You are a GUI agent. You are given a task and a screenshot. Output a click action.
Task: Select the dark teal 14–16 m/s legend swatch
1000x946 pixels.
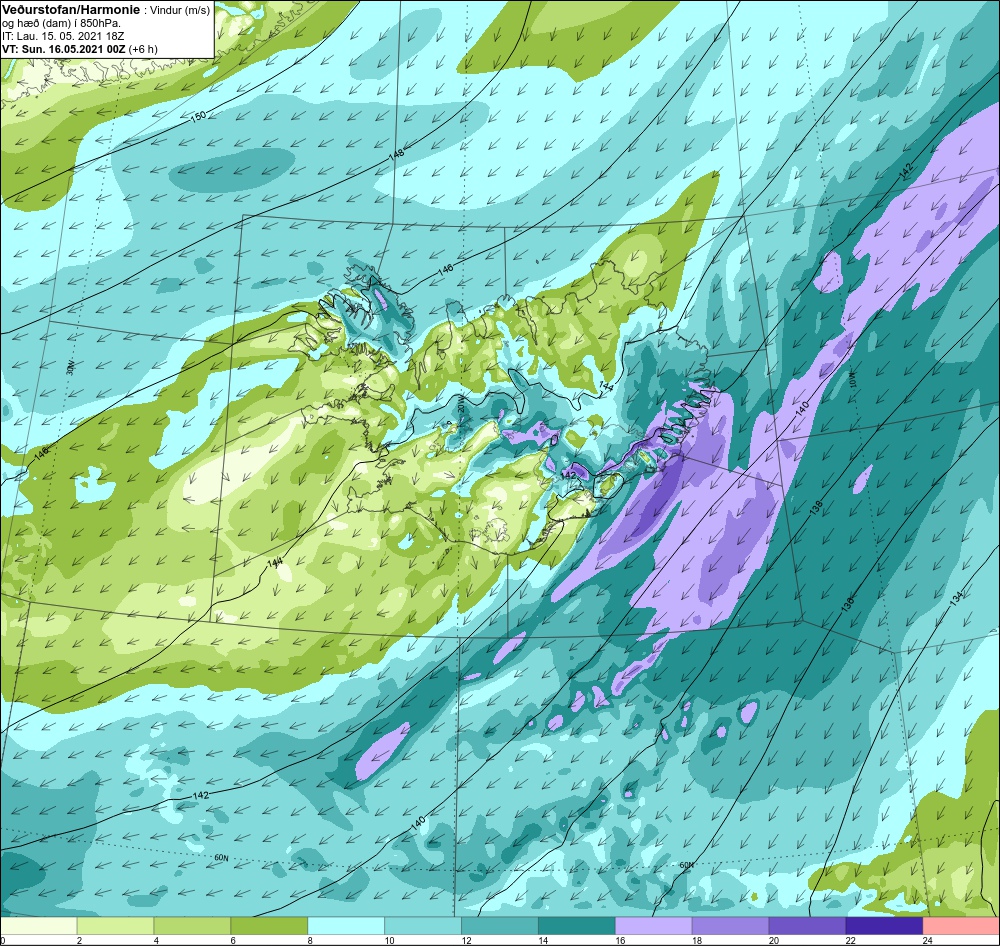click(x=577, y=926)
